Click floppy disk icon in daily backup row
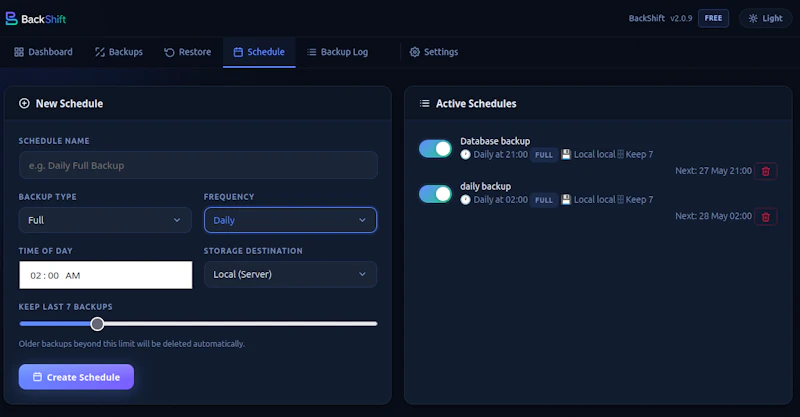 click(566, 200)
